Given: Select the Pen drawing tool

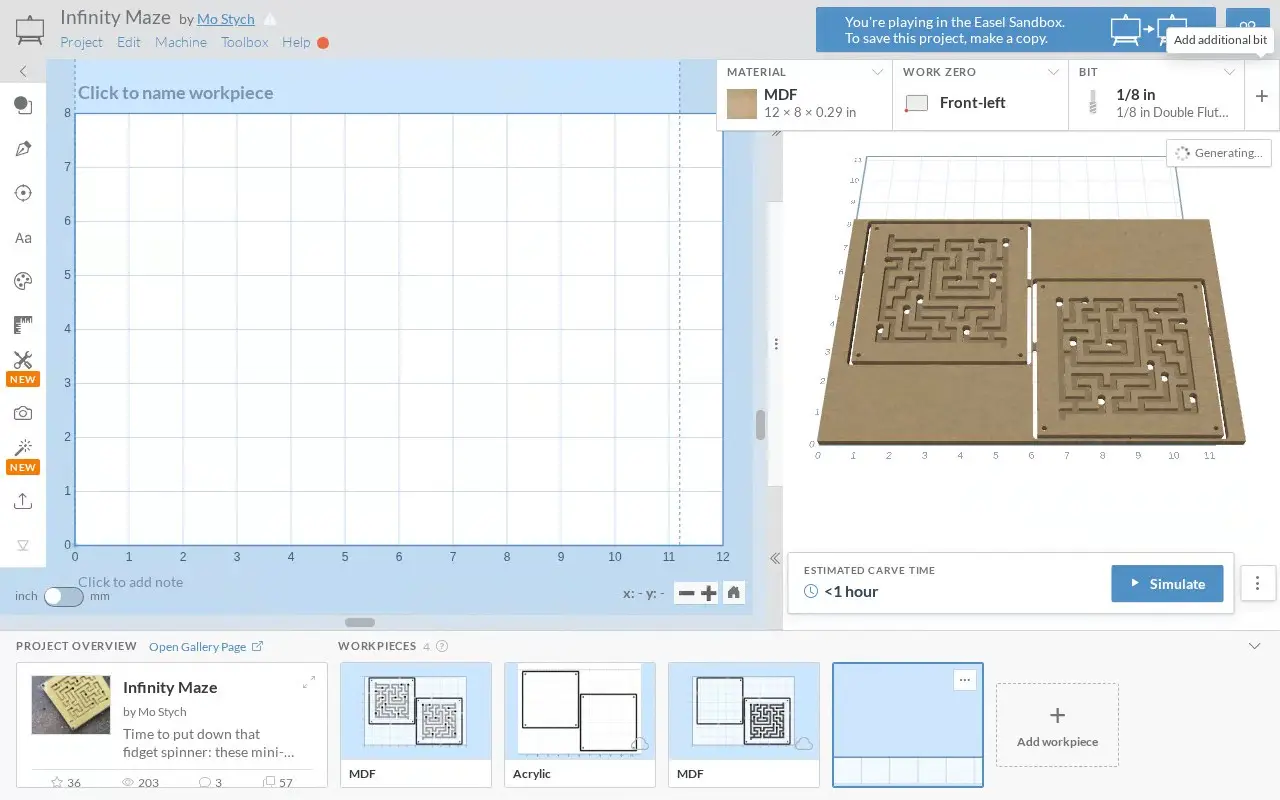Looking at the screenshot, I should tap(23, 149).
